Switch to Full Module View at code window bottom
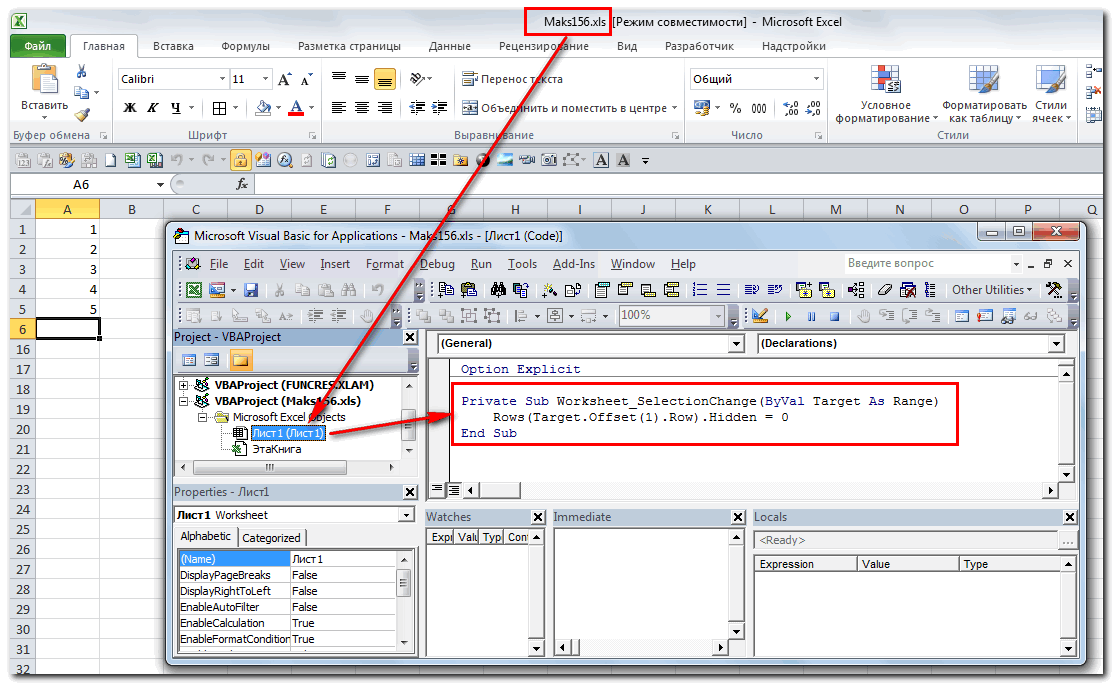 [x=453, y=490]
